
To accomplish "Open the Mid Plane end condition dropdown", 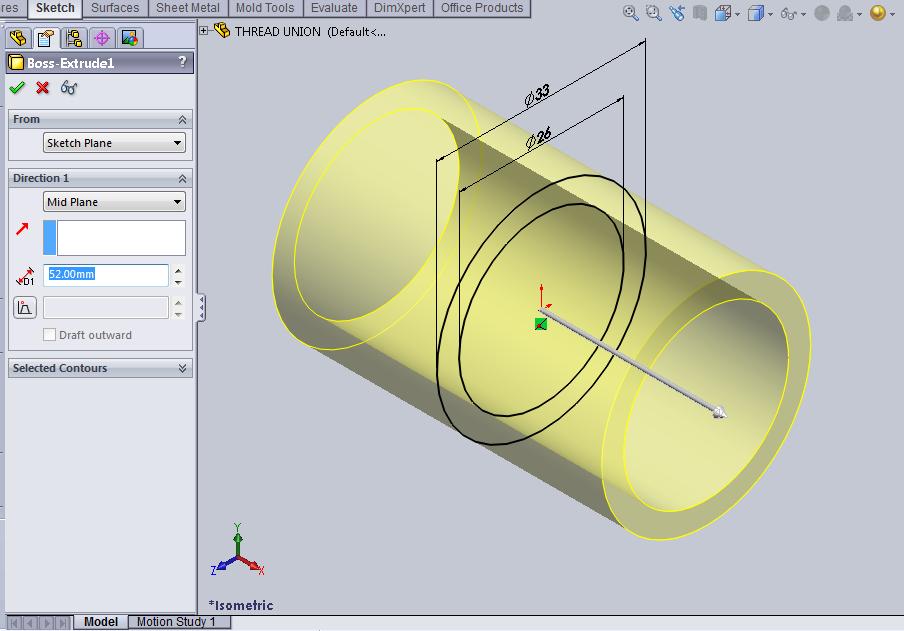I will pyautogui.click(x=113, y=202).
